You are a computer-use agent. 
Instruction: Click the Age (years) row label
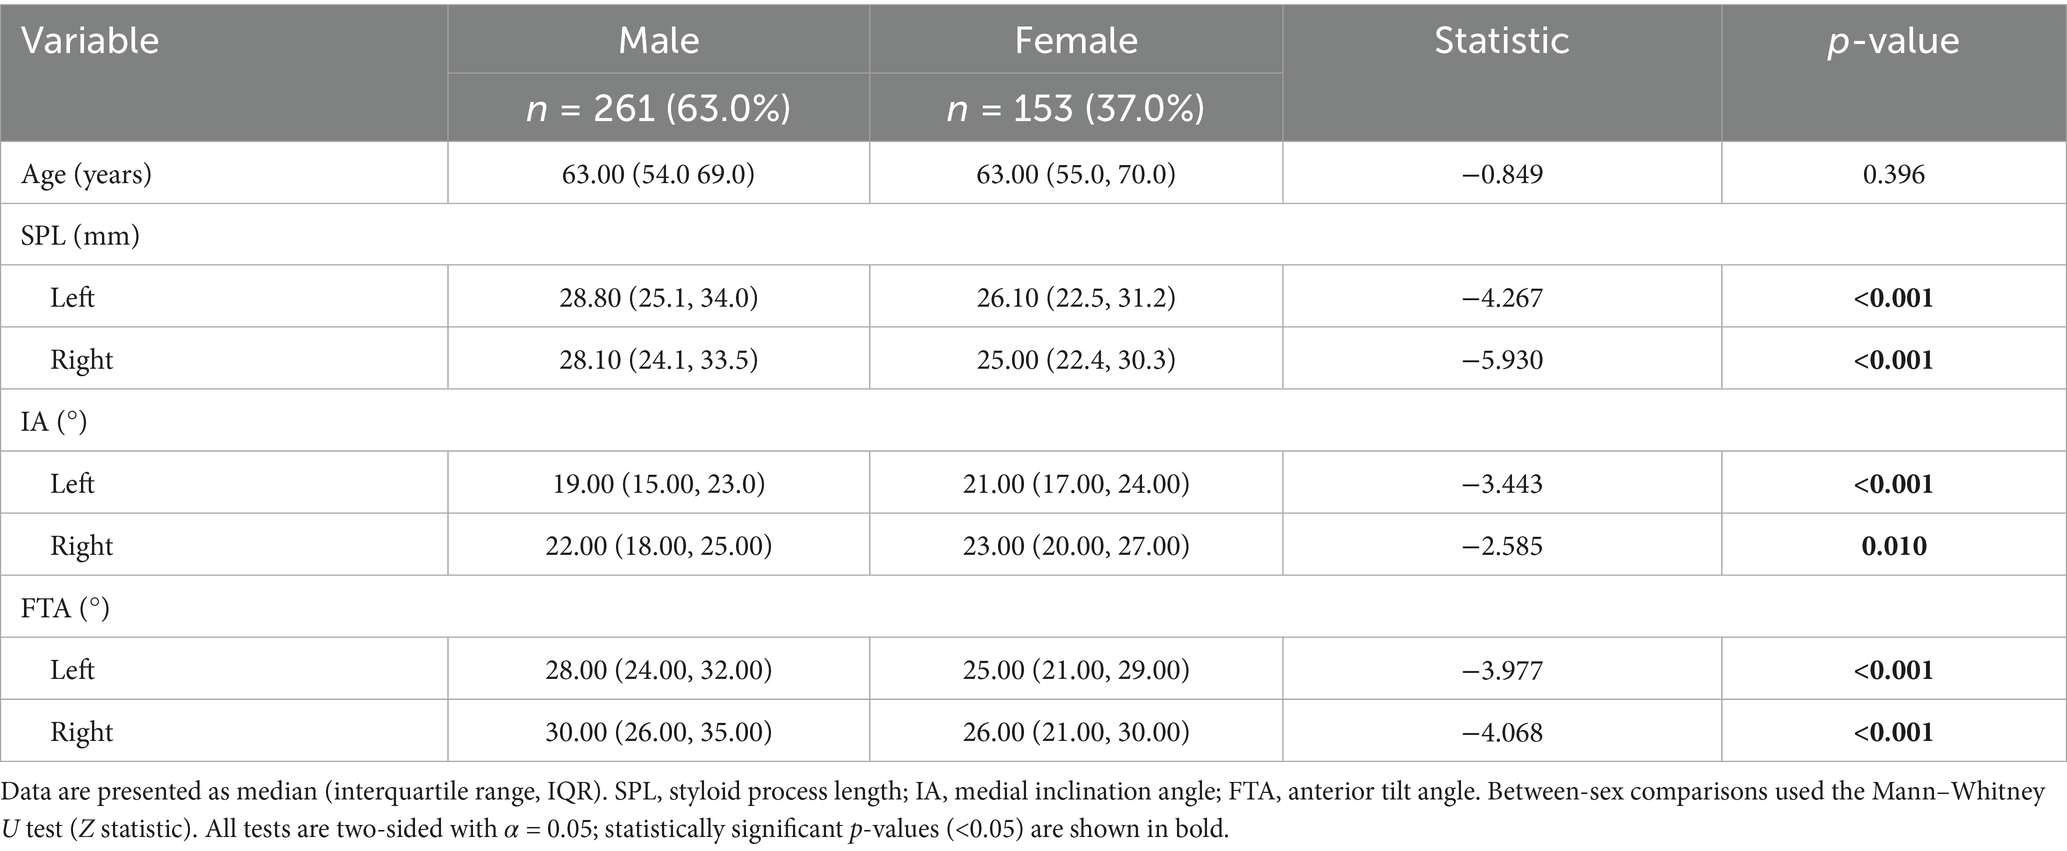click(86, 175)
